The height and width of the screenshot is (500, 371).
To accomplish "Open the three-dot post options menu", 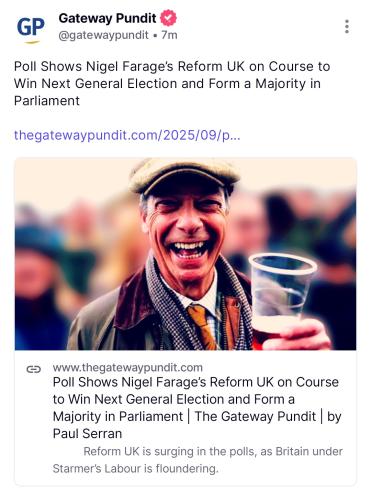I will (347, 26).
